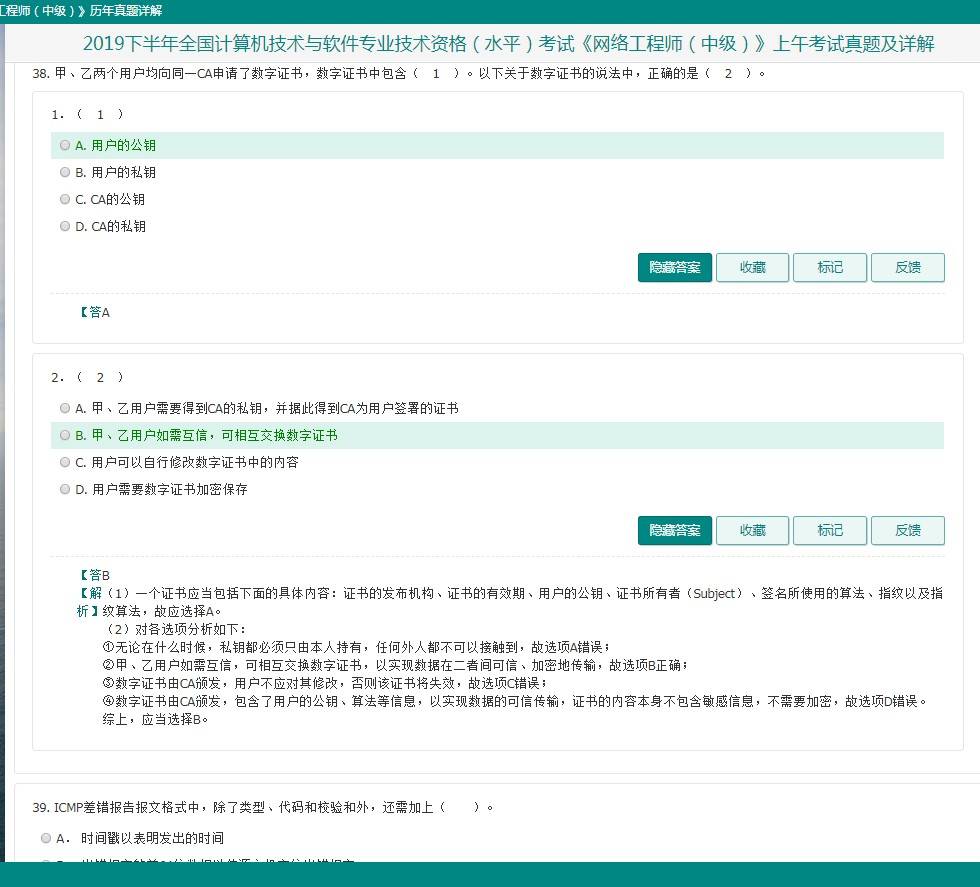This screenshot has width=980, height=887.
Task: Select option B 用户的私钥 radio button
Action: pos(65,172)
